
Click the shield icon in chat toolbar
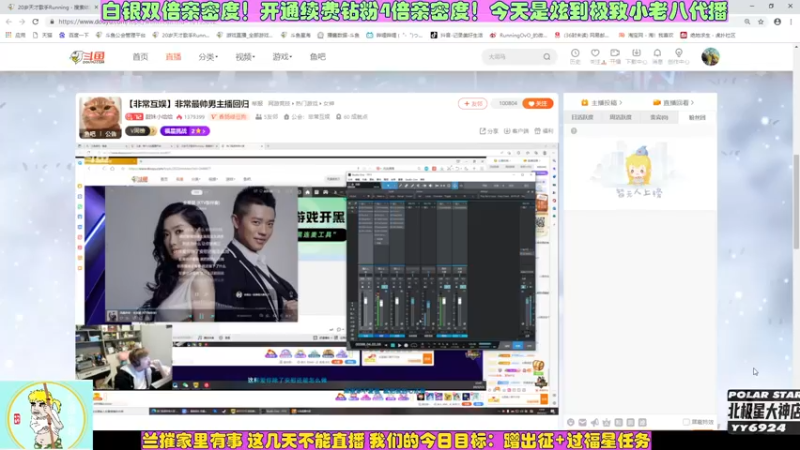coord(570,422)
